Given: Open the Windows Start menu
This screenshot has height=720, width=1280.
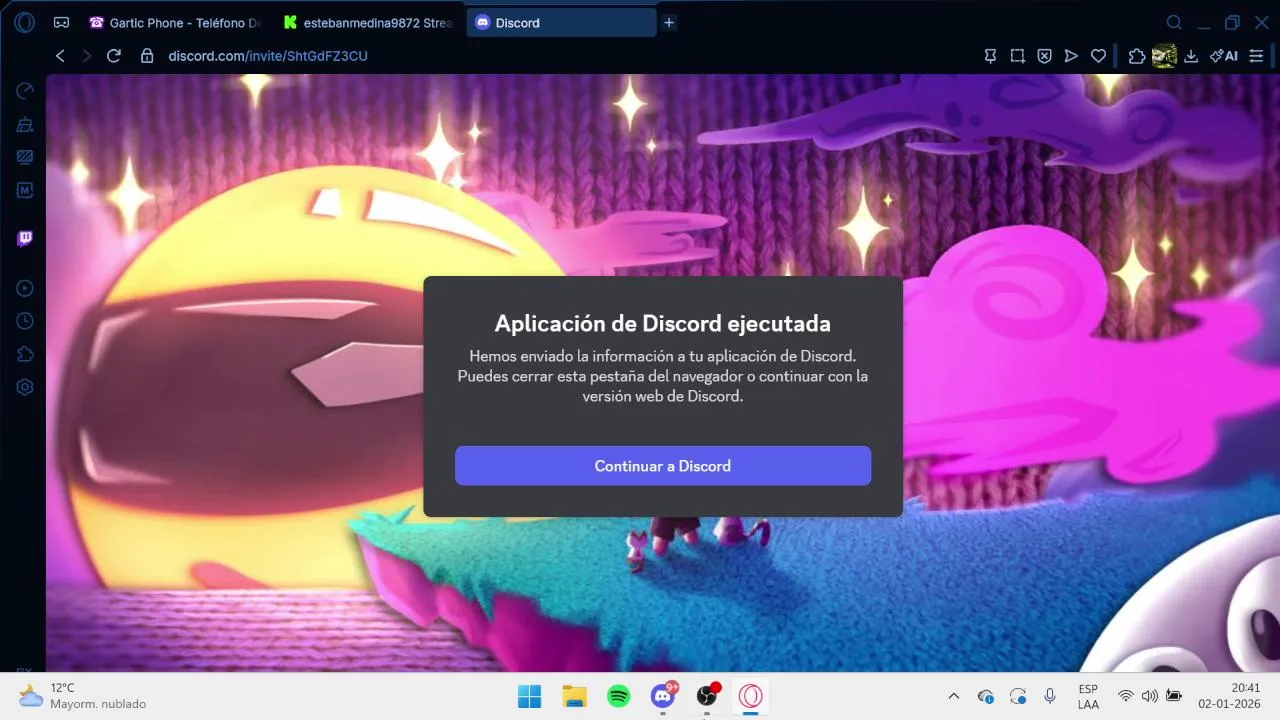Looking at the screenshot, I should click(x=529, y=696).
